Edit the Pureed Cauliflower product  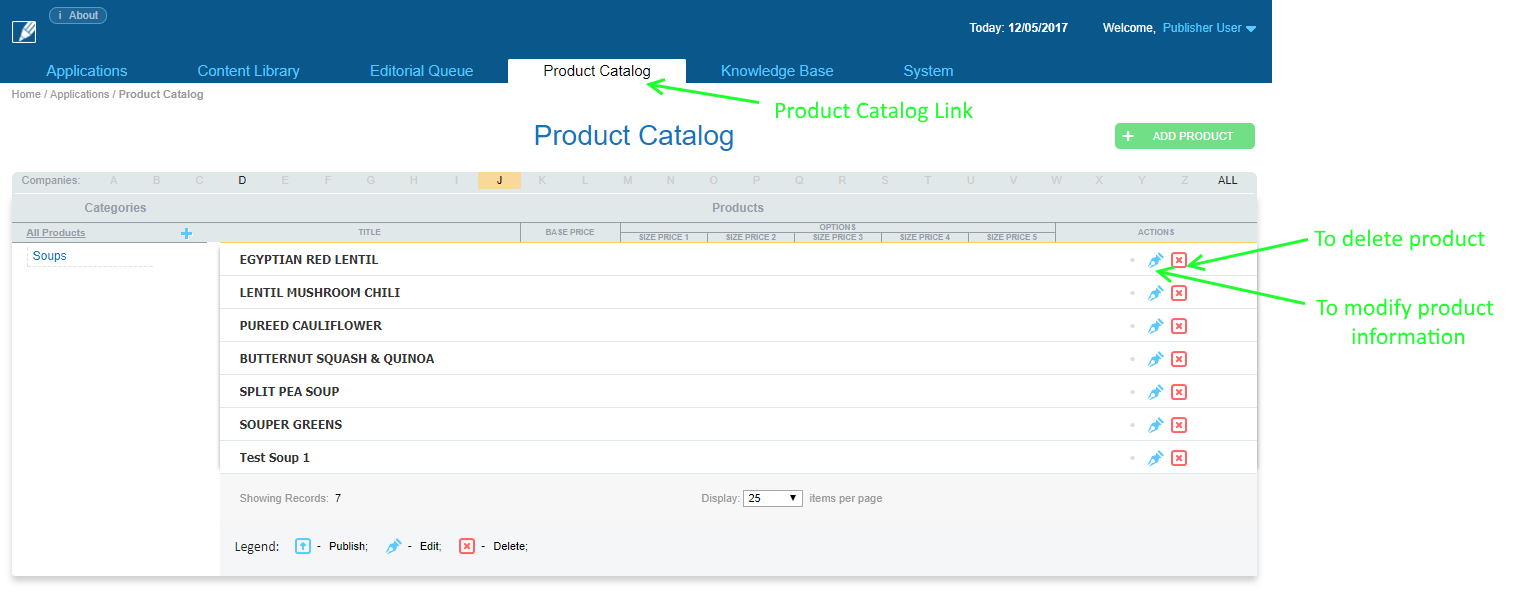coord(1156,326)
